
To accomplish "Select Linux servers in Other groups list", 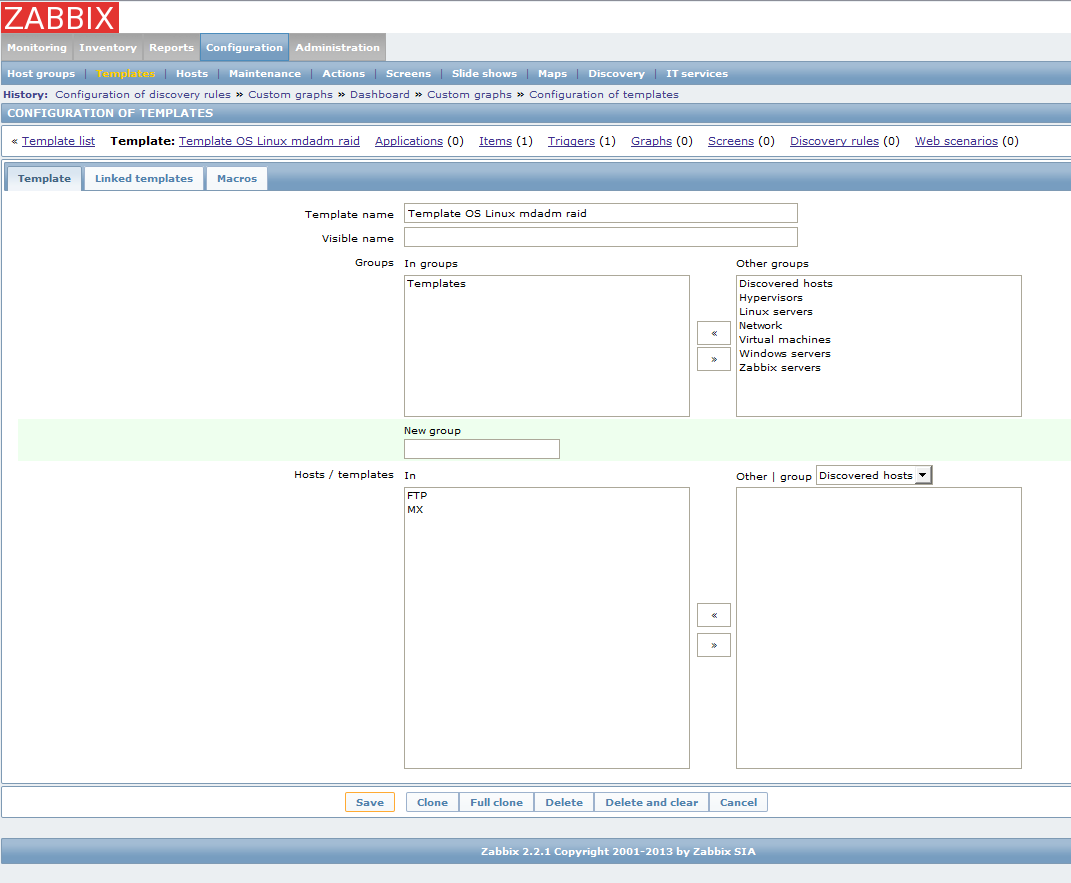I will click(776, 312).
